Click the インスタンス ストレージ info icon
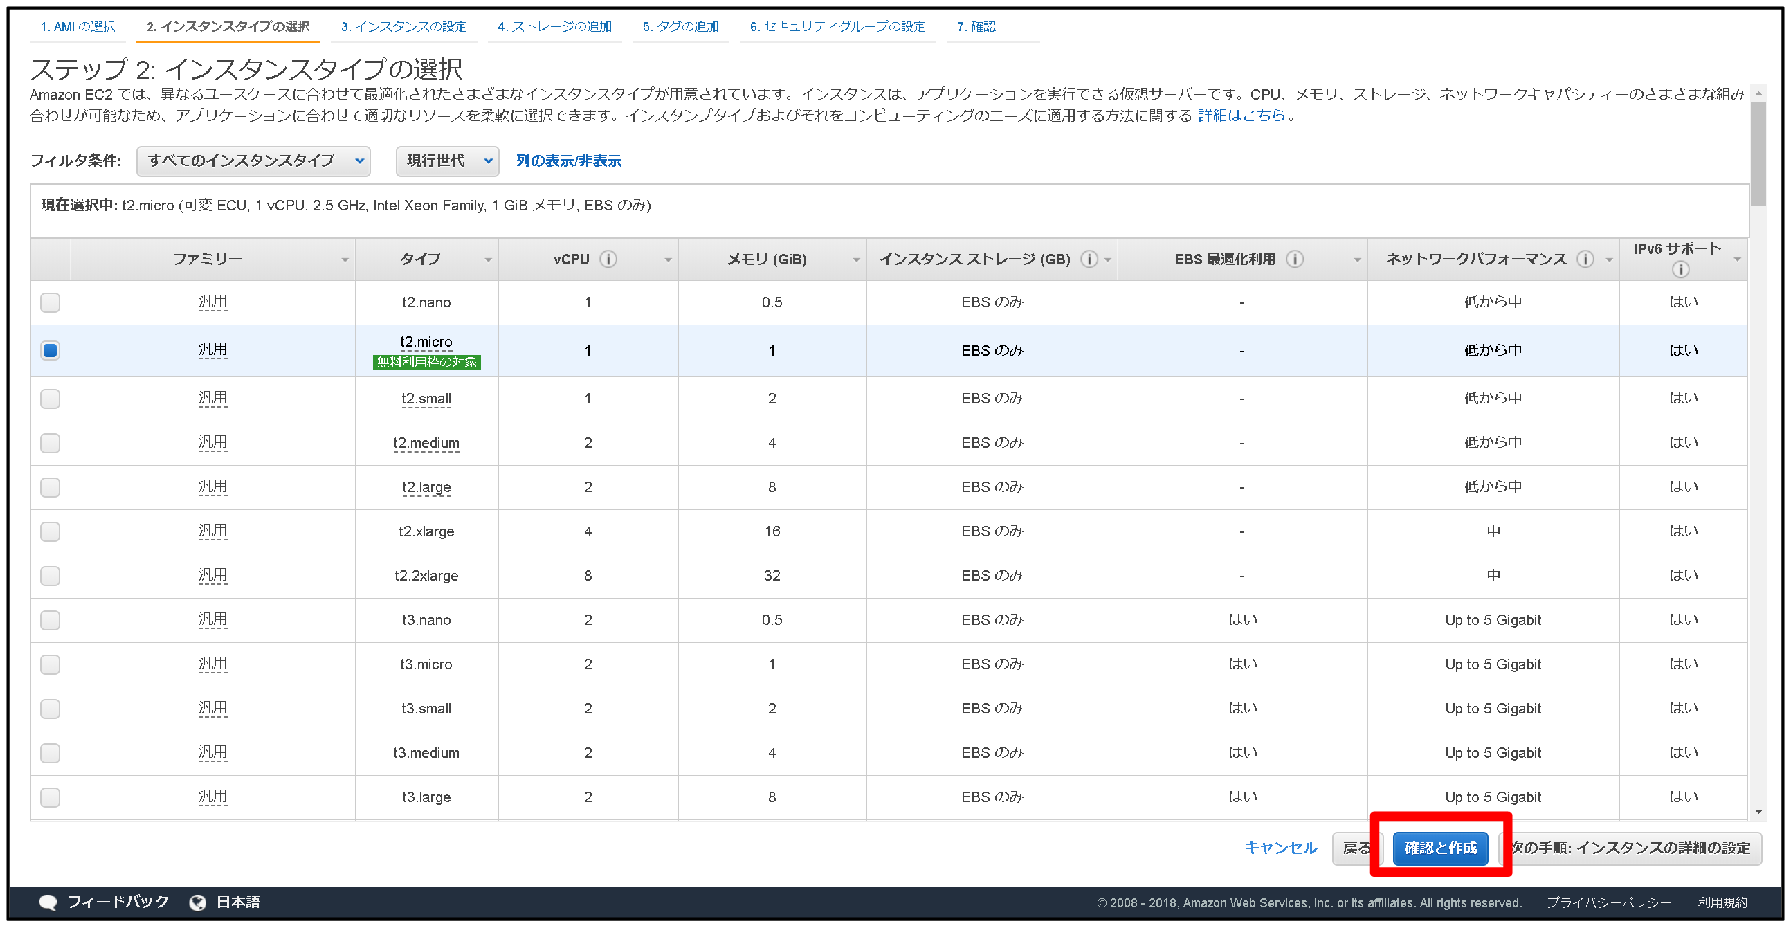1789x929 pixels. pyautogui.click(x=1090, y=258)
